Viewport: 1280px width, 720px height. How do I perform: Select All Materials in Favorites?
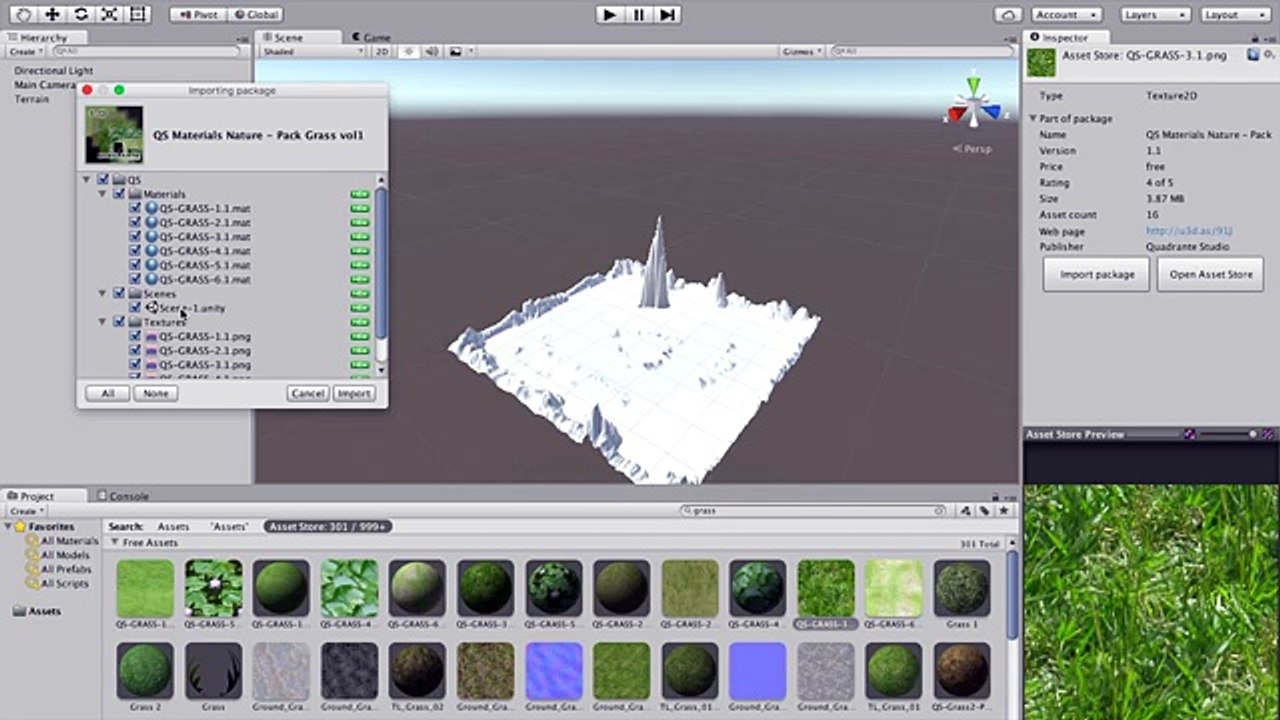pyautogui.click(x=62, y=541)
